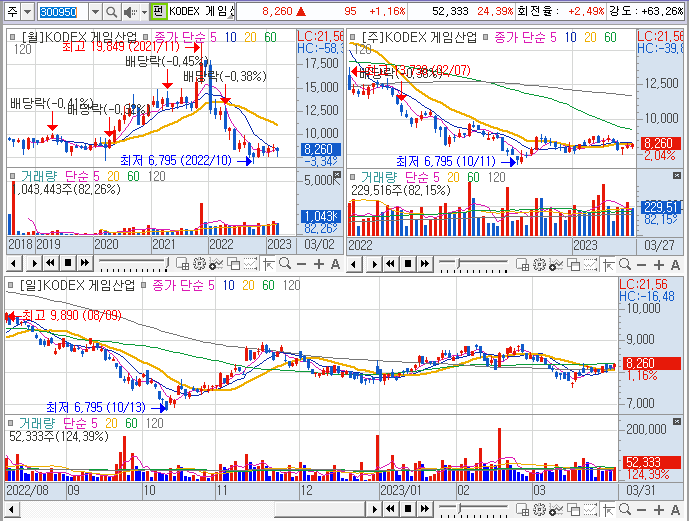This screenshot has width=689, height=521.
Task: Adjust the daily chart zoom slider
Action: coord(473,510)
